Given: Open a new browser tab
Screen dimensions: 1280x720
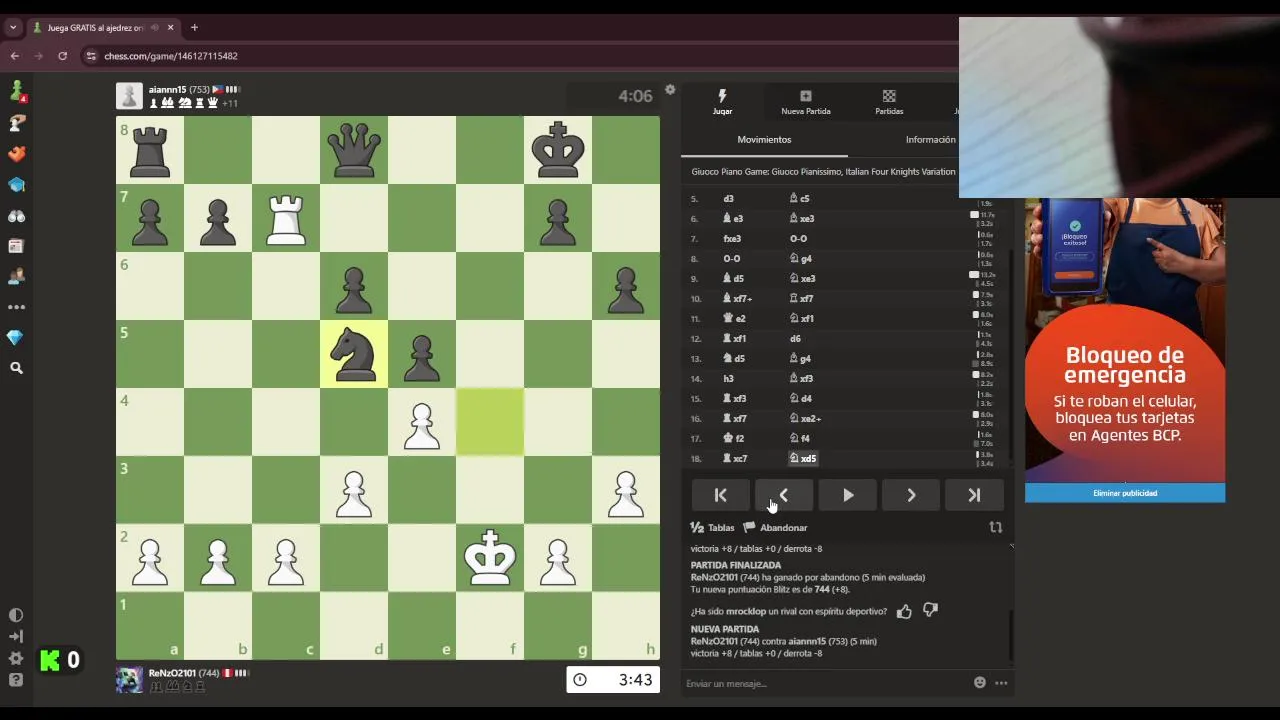Looking at the screenshot, I should pyautogui.click(x=194, y=27).
